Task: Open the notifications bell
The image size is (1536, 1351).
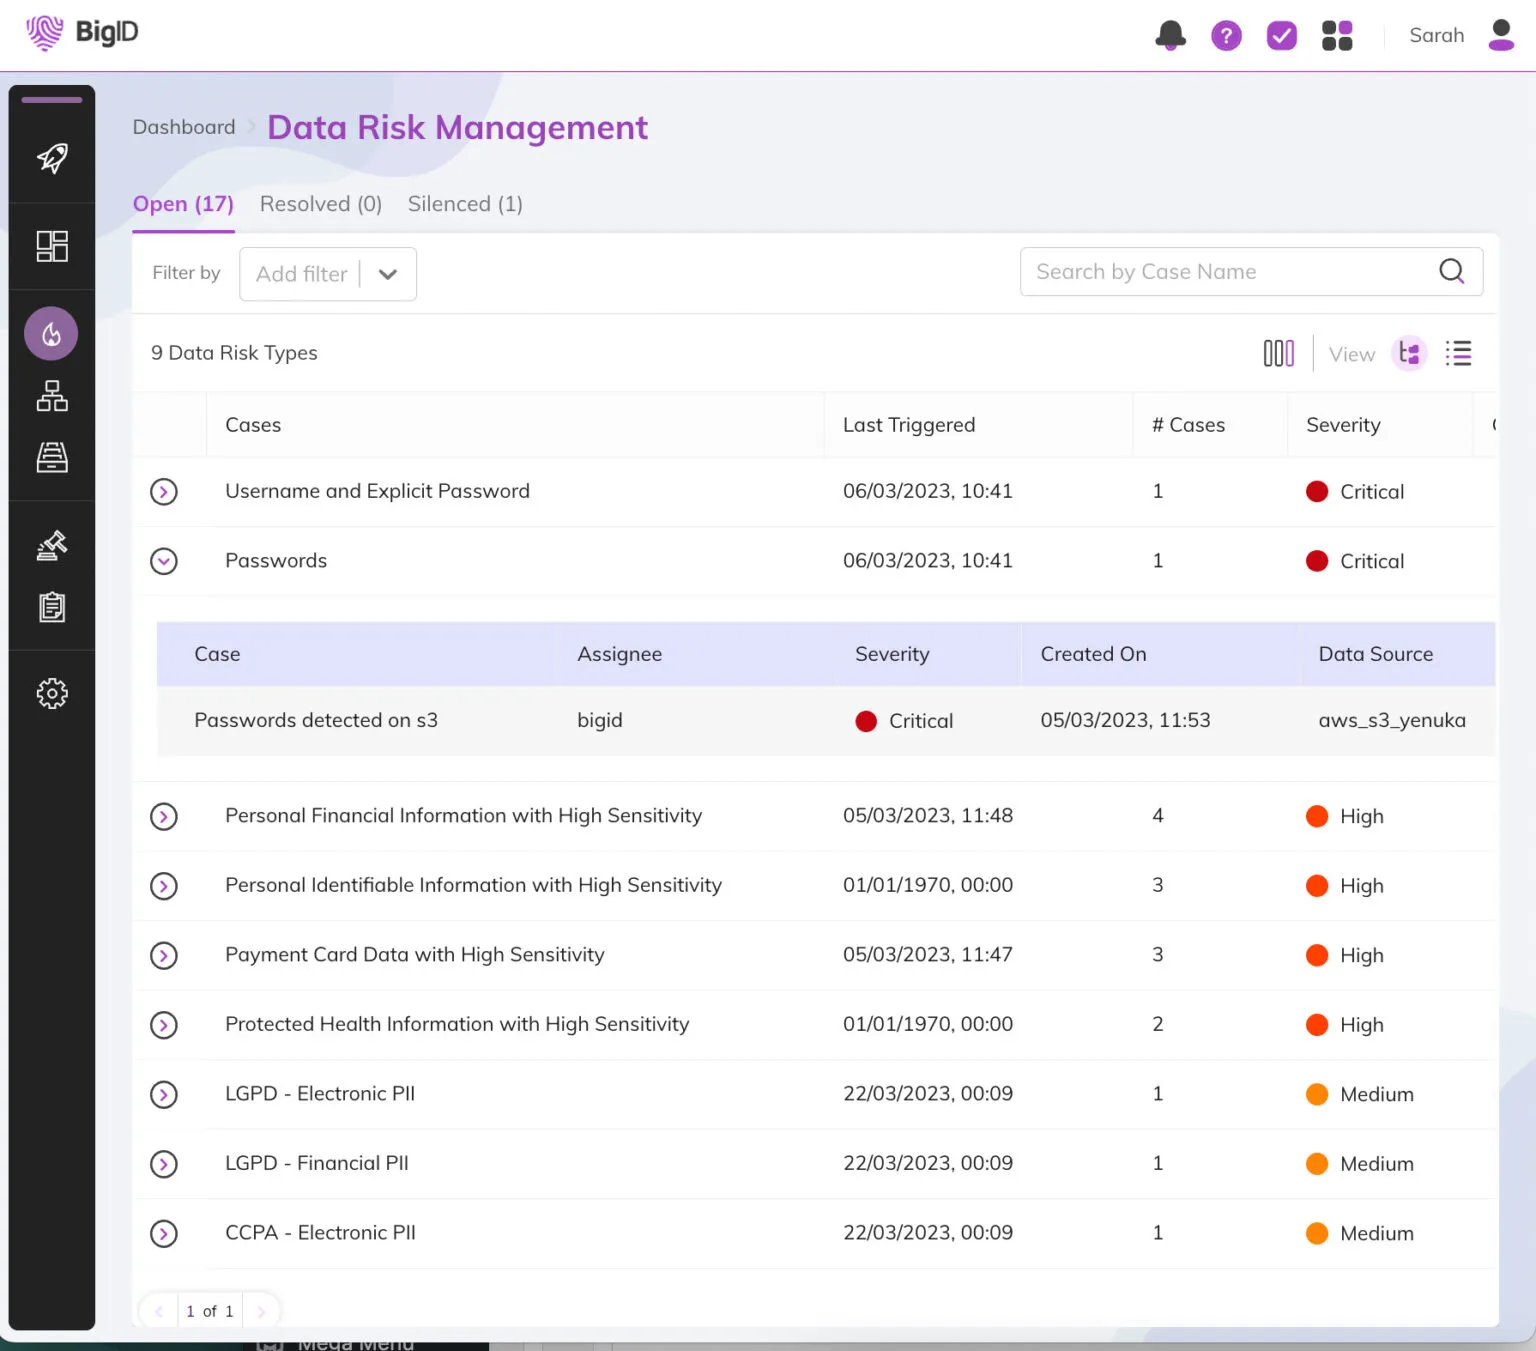Action: [x=1170, y=36]
